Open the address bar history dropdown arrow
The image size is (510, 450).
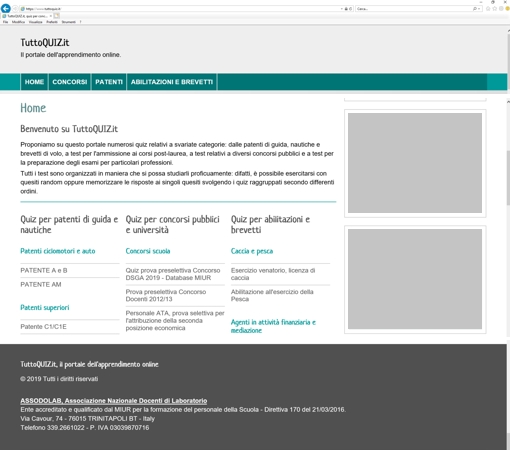tap(342, 9)
